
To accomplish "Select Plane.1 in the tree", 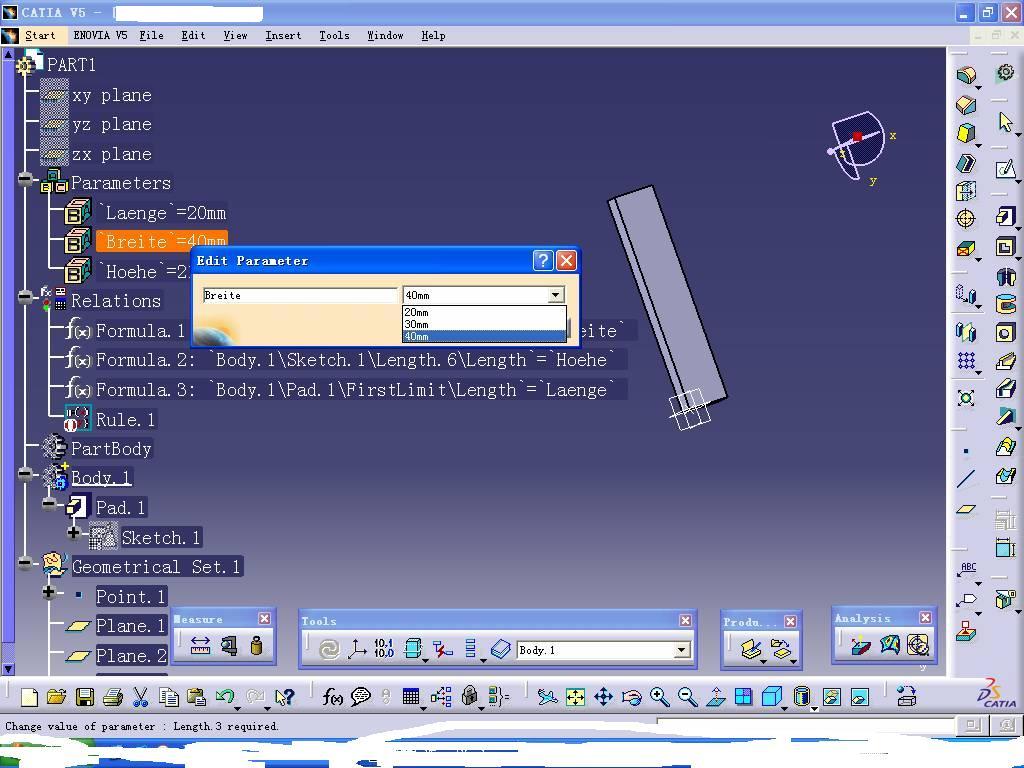I will click(x=131, y=626).
